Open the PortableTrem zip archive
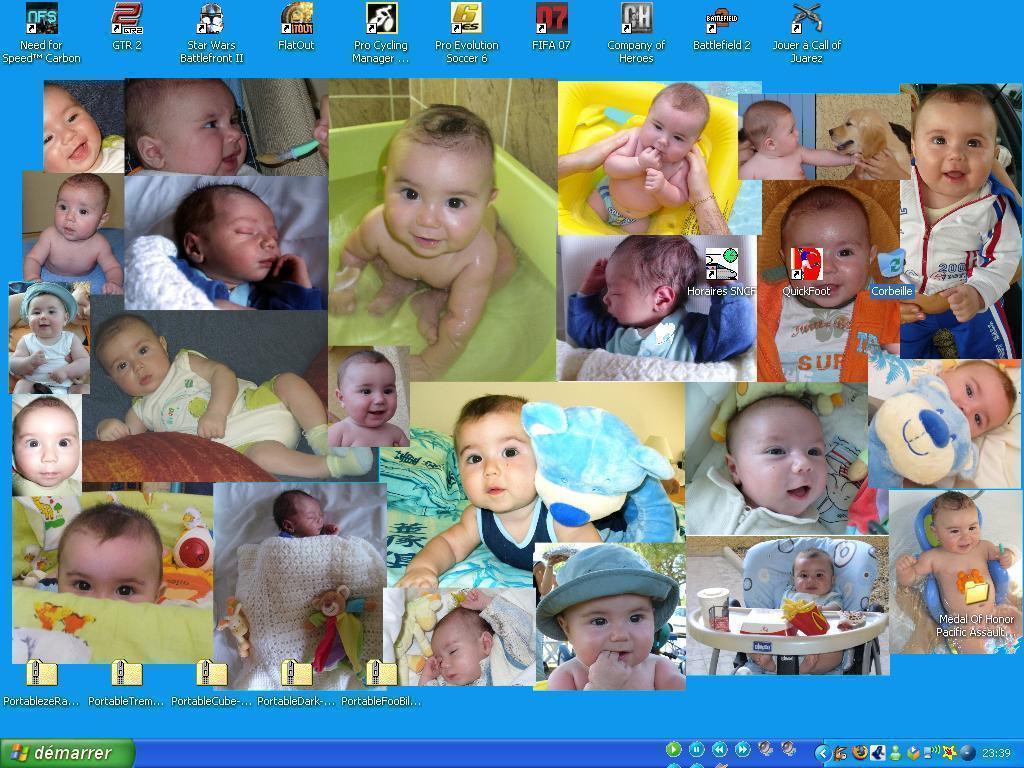The height and width of the screenshot is (768, 1024). click(x=126, y=675)
